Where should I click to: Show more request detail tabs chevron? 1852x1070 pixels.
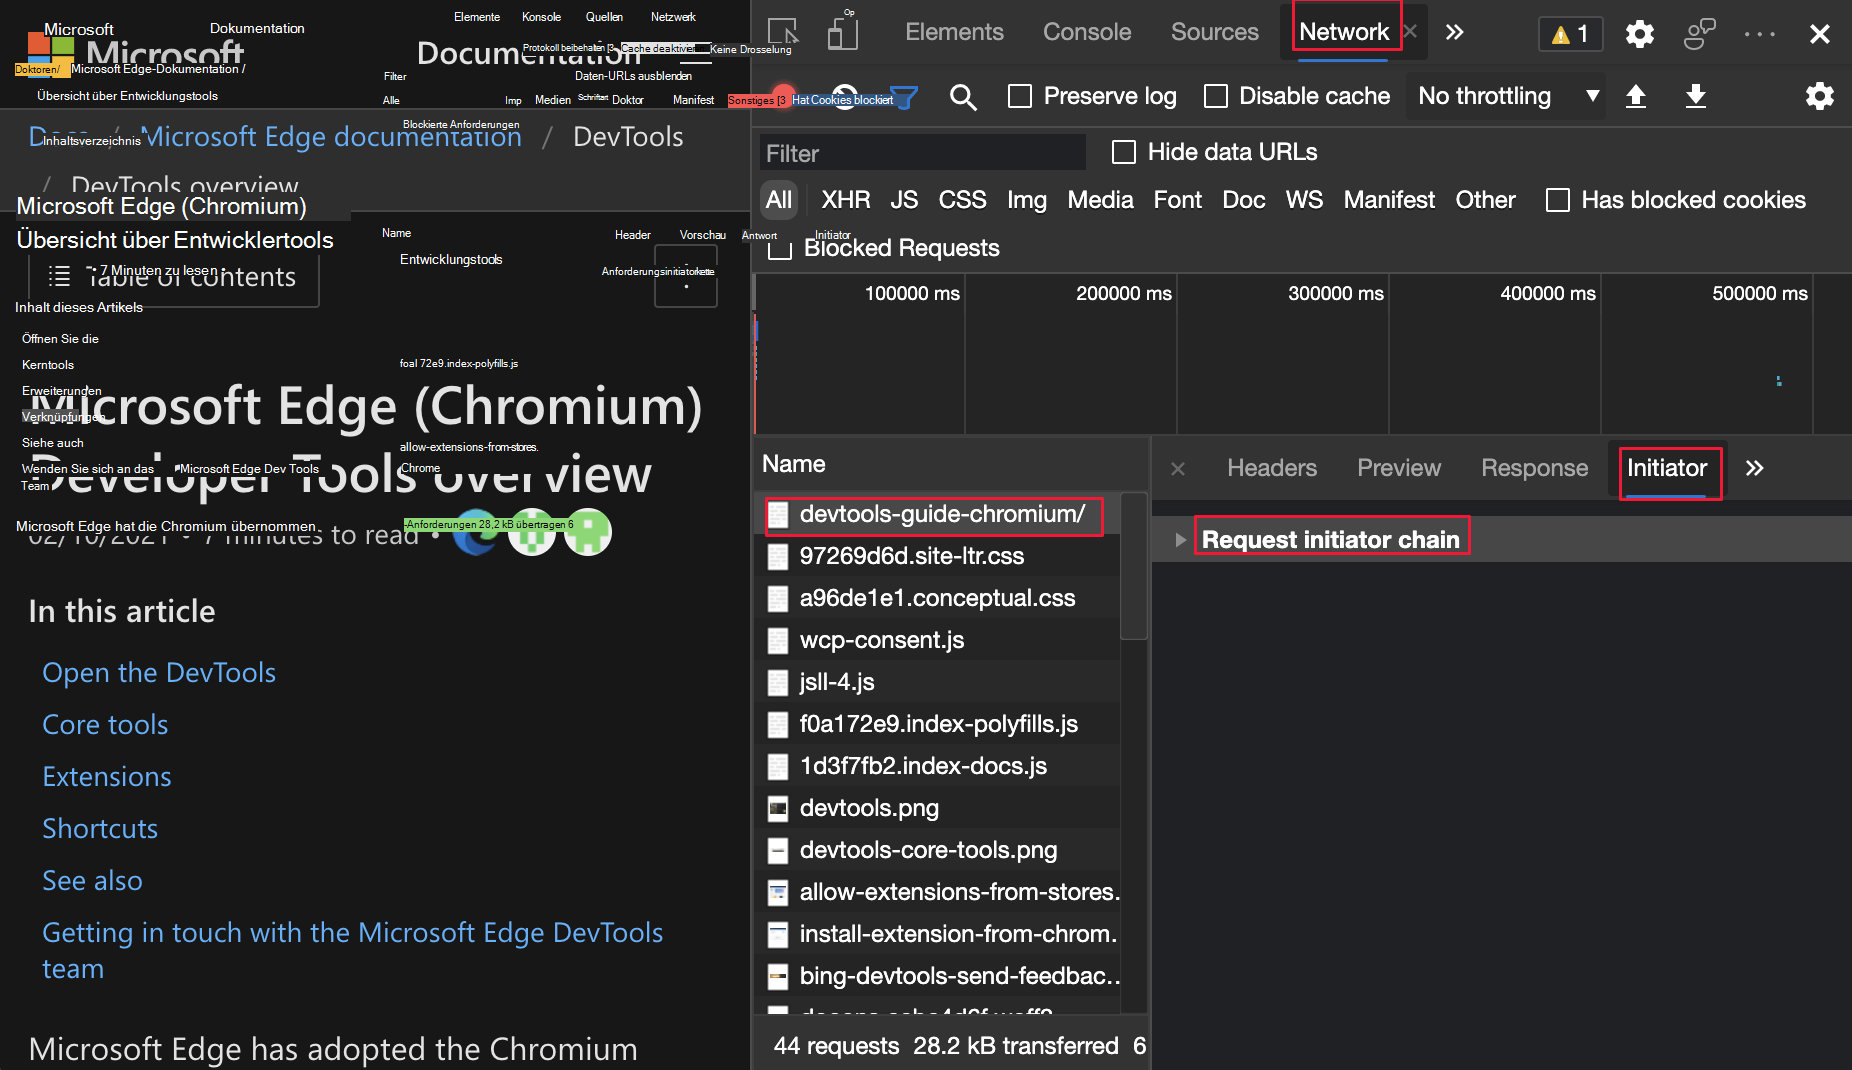pyautogui.click(x=1754, y=468)
